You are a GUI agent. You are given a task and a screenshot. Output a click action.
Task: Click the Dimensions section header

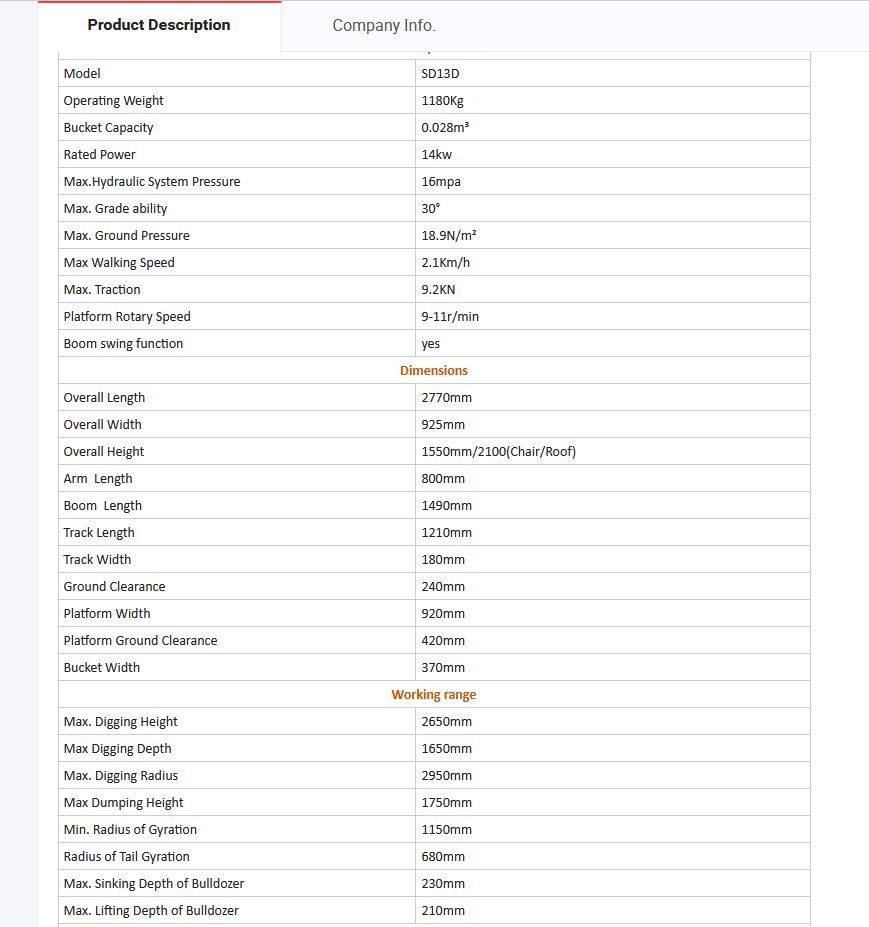(x=433, y=370)
